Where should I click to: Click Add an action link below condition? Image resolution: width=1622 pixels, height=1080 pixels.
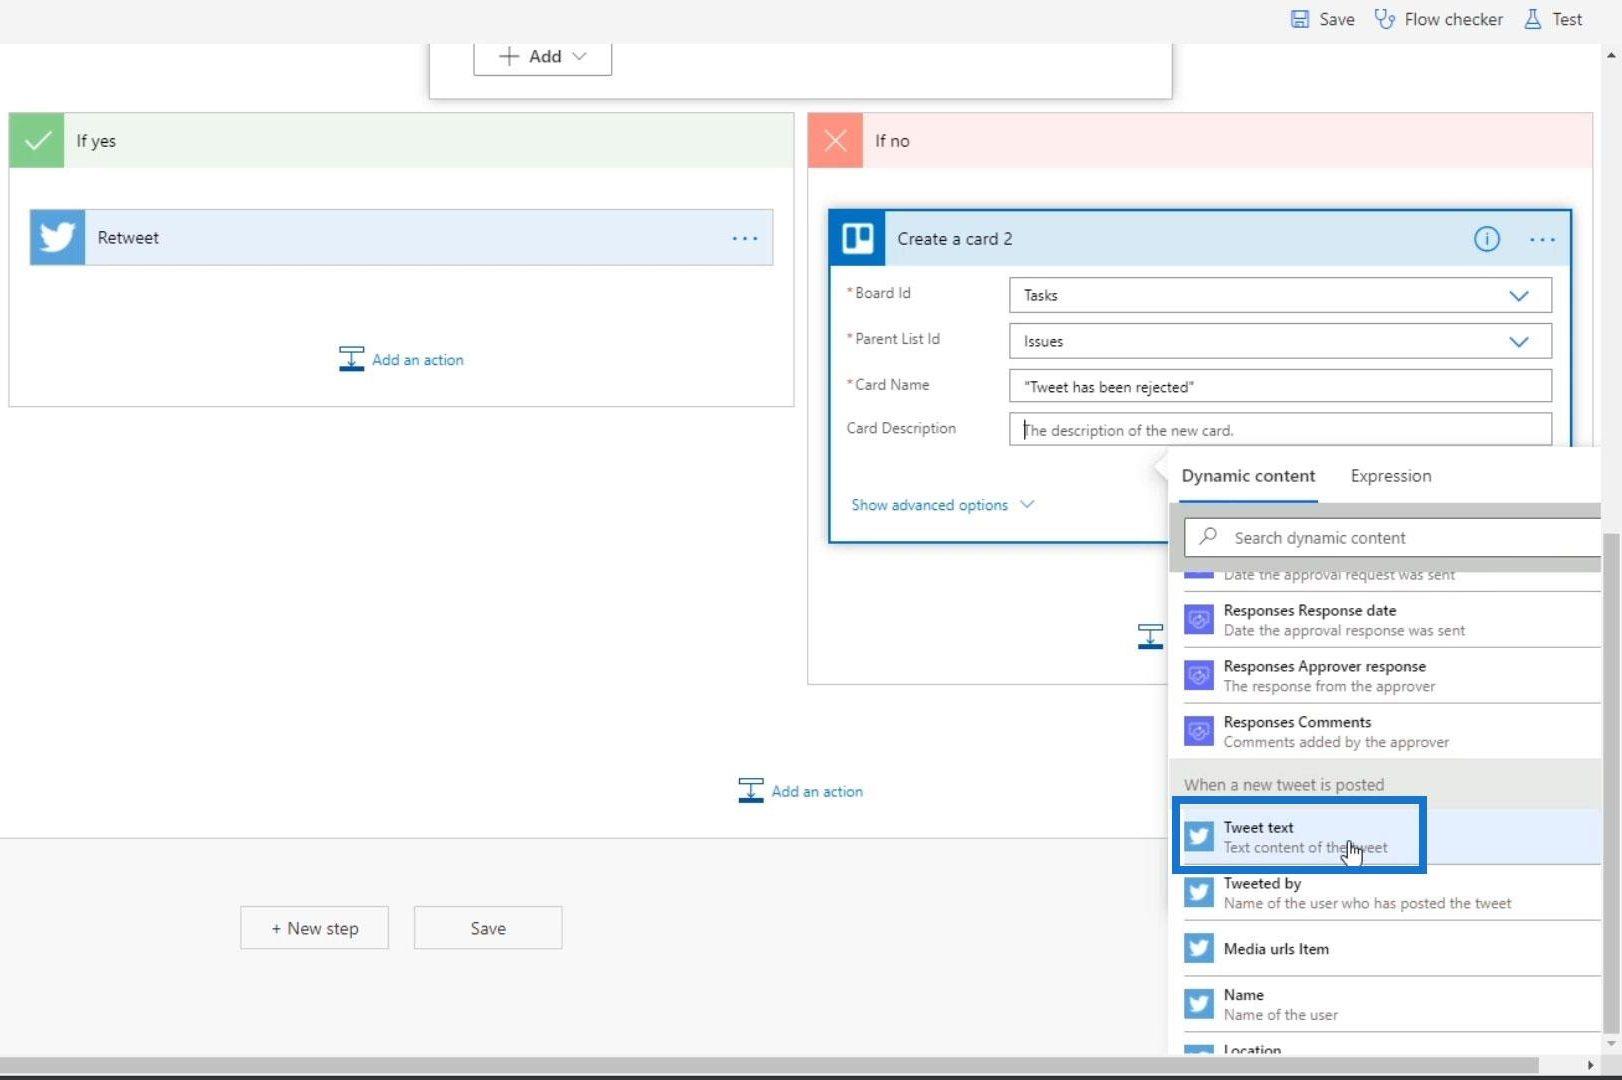[x=817, y=792]
